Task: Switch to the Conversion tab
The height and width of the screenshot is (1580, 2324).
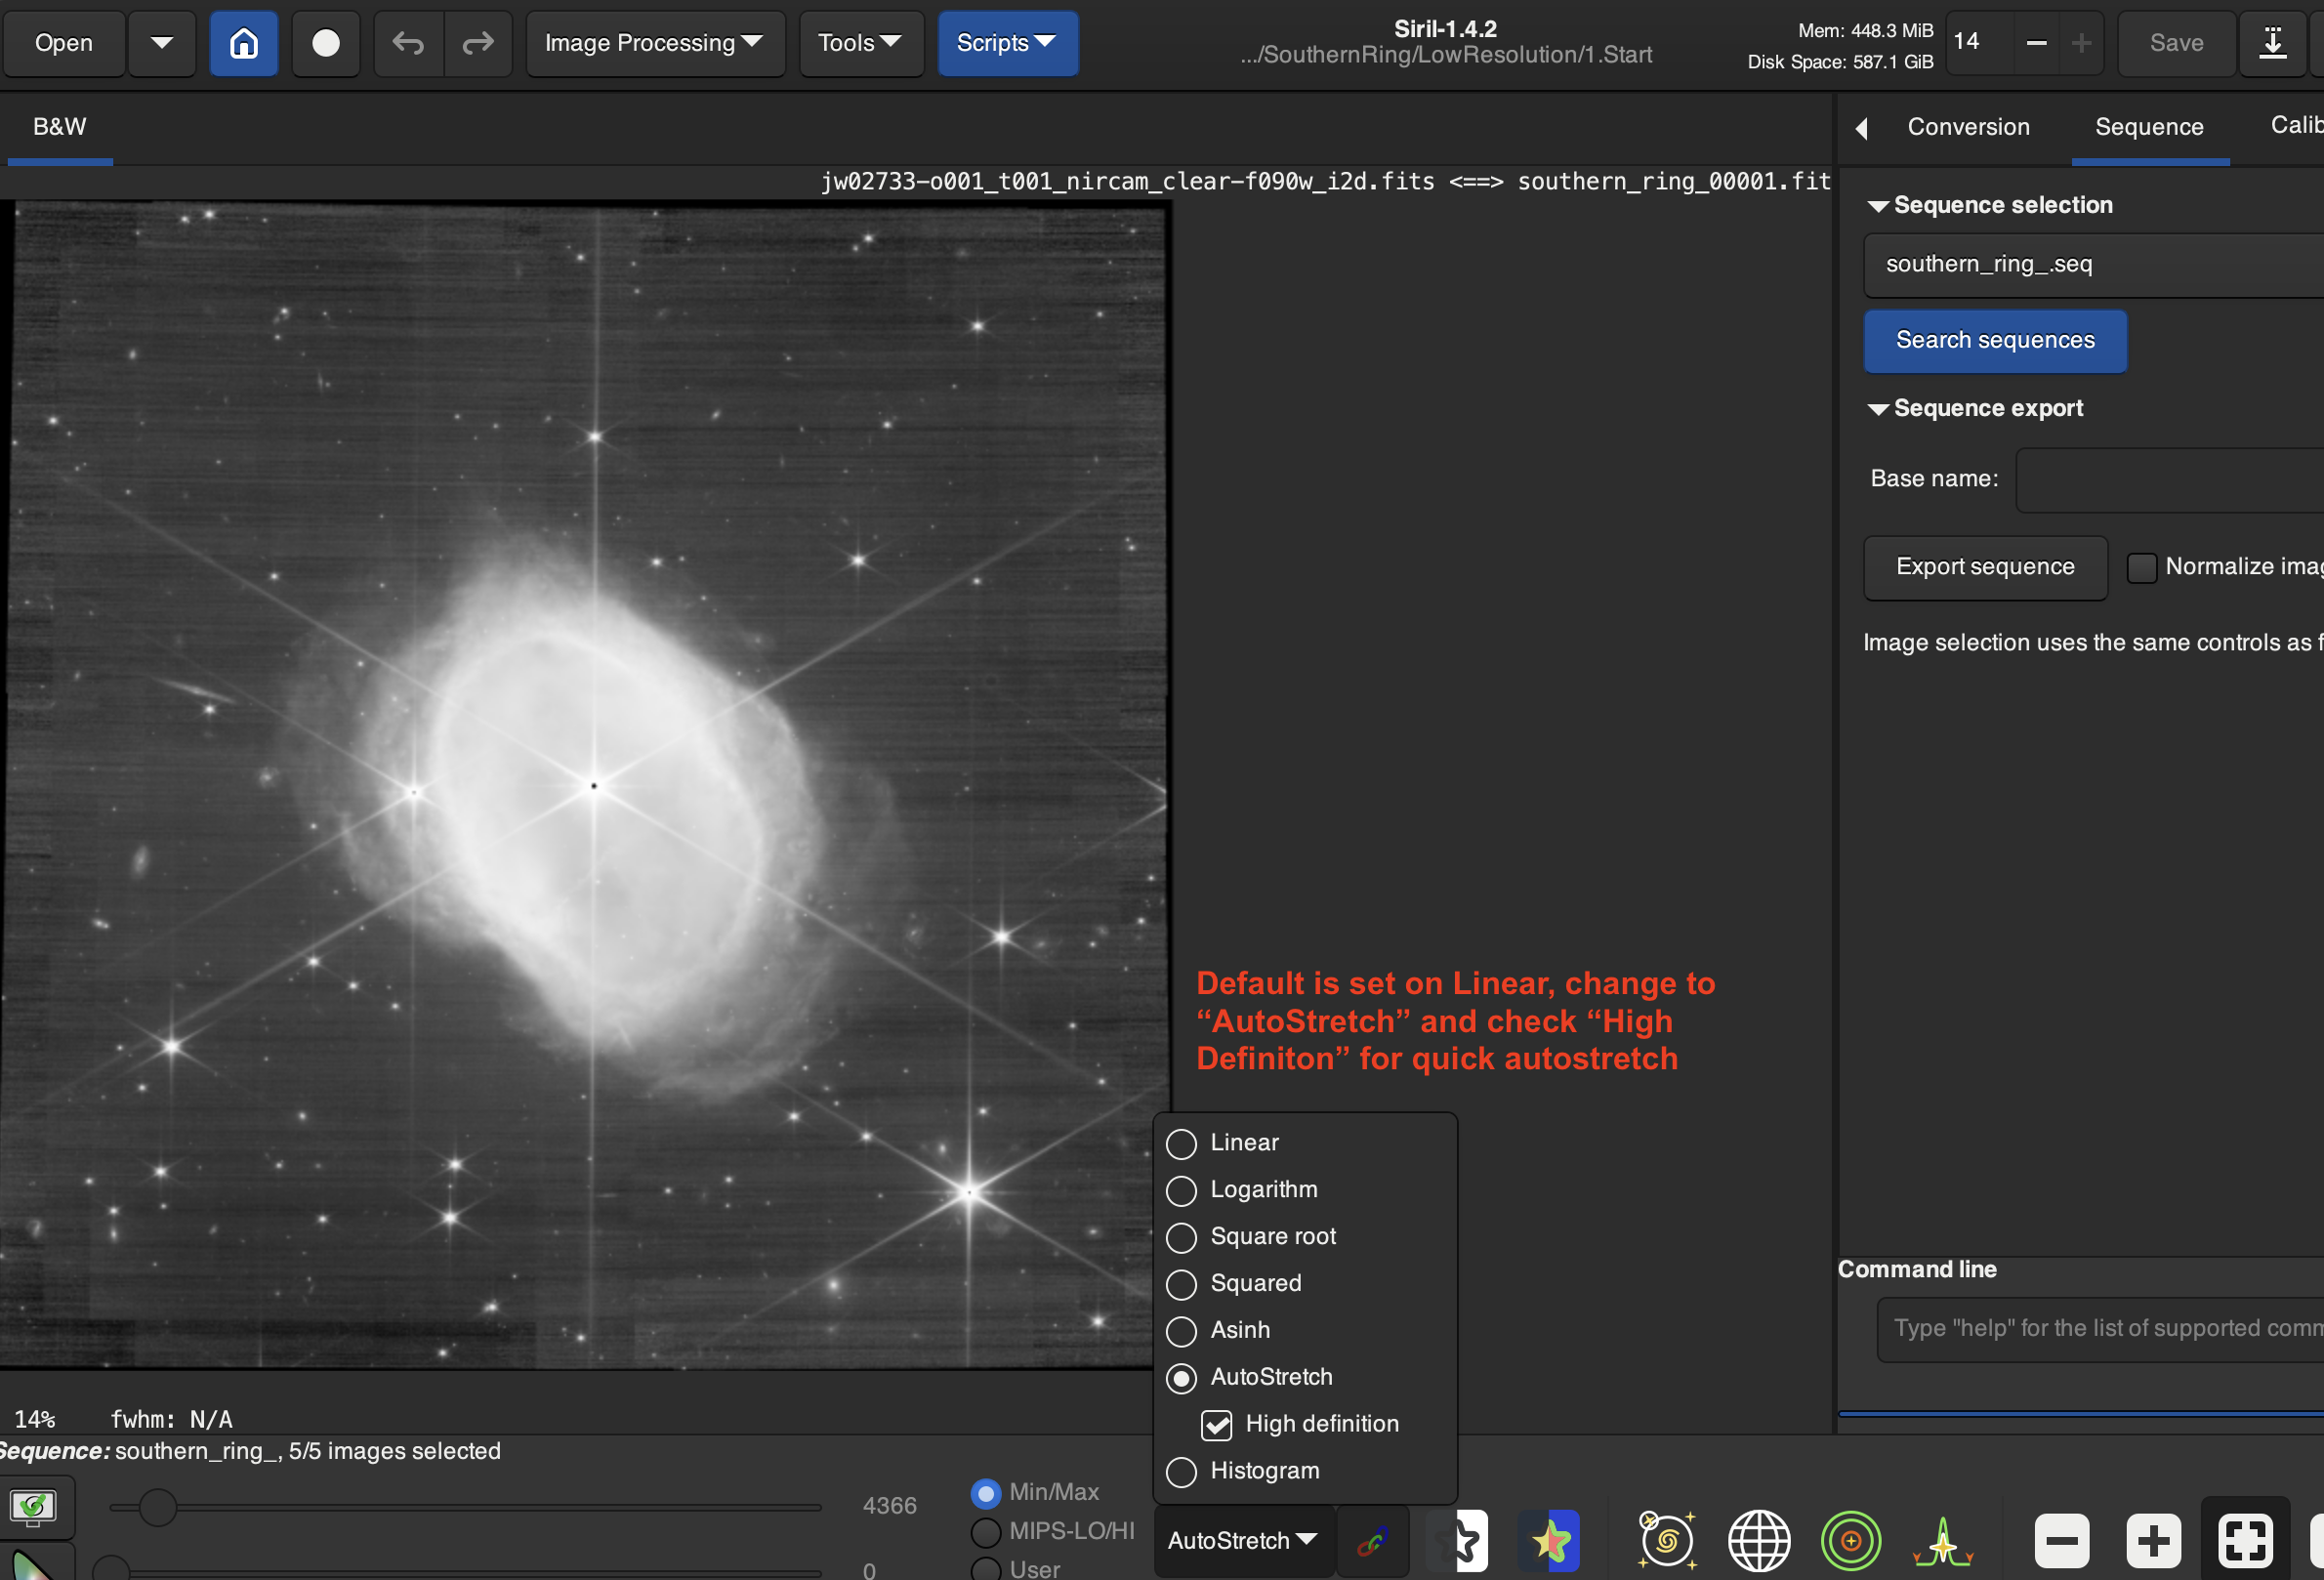Action: (1967, 127)
